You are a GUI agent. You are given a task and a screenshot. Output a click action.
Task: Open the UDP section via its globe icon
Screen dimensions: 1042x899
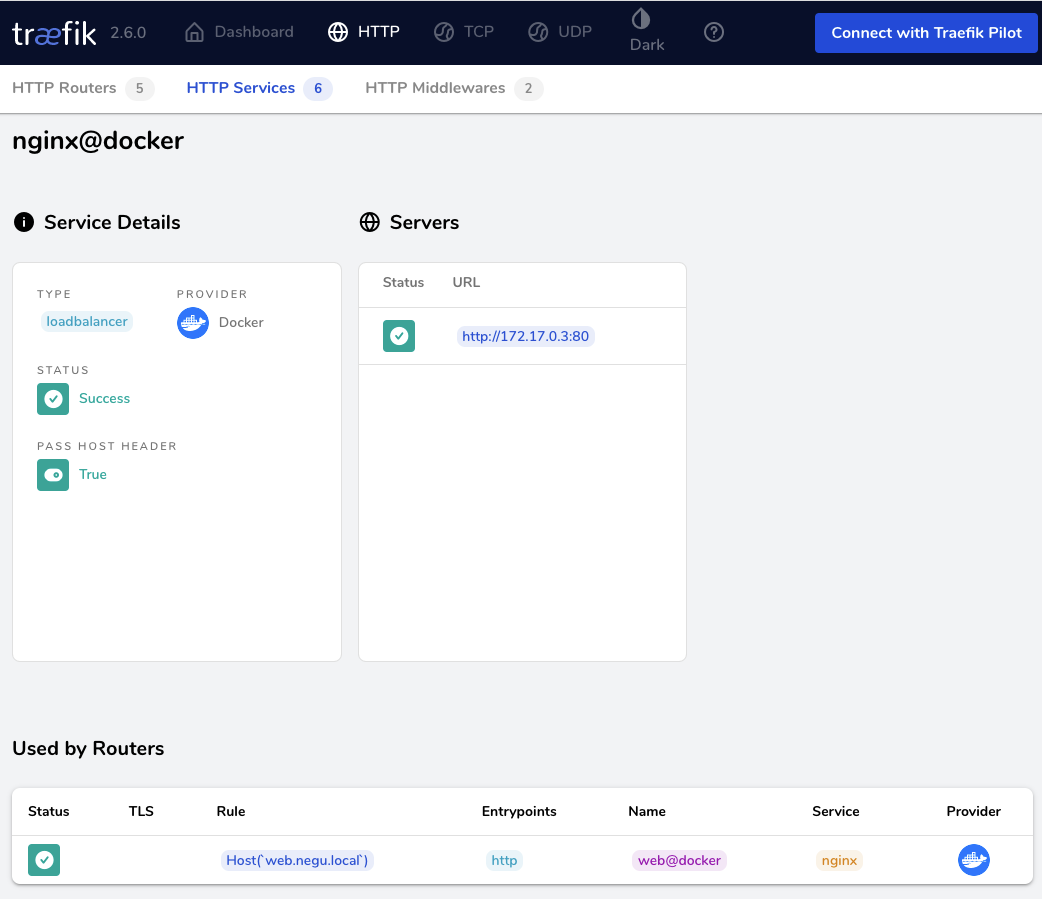[537, 31]
